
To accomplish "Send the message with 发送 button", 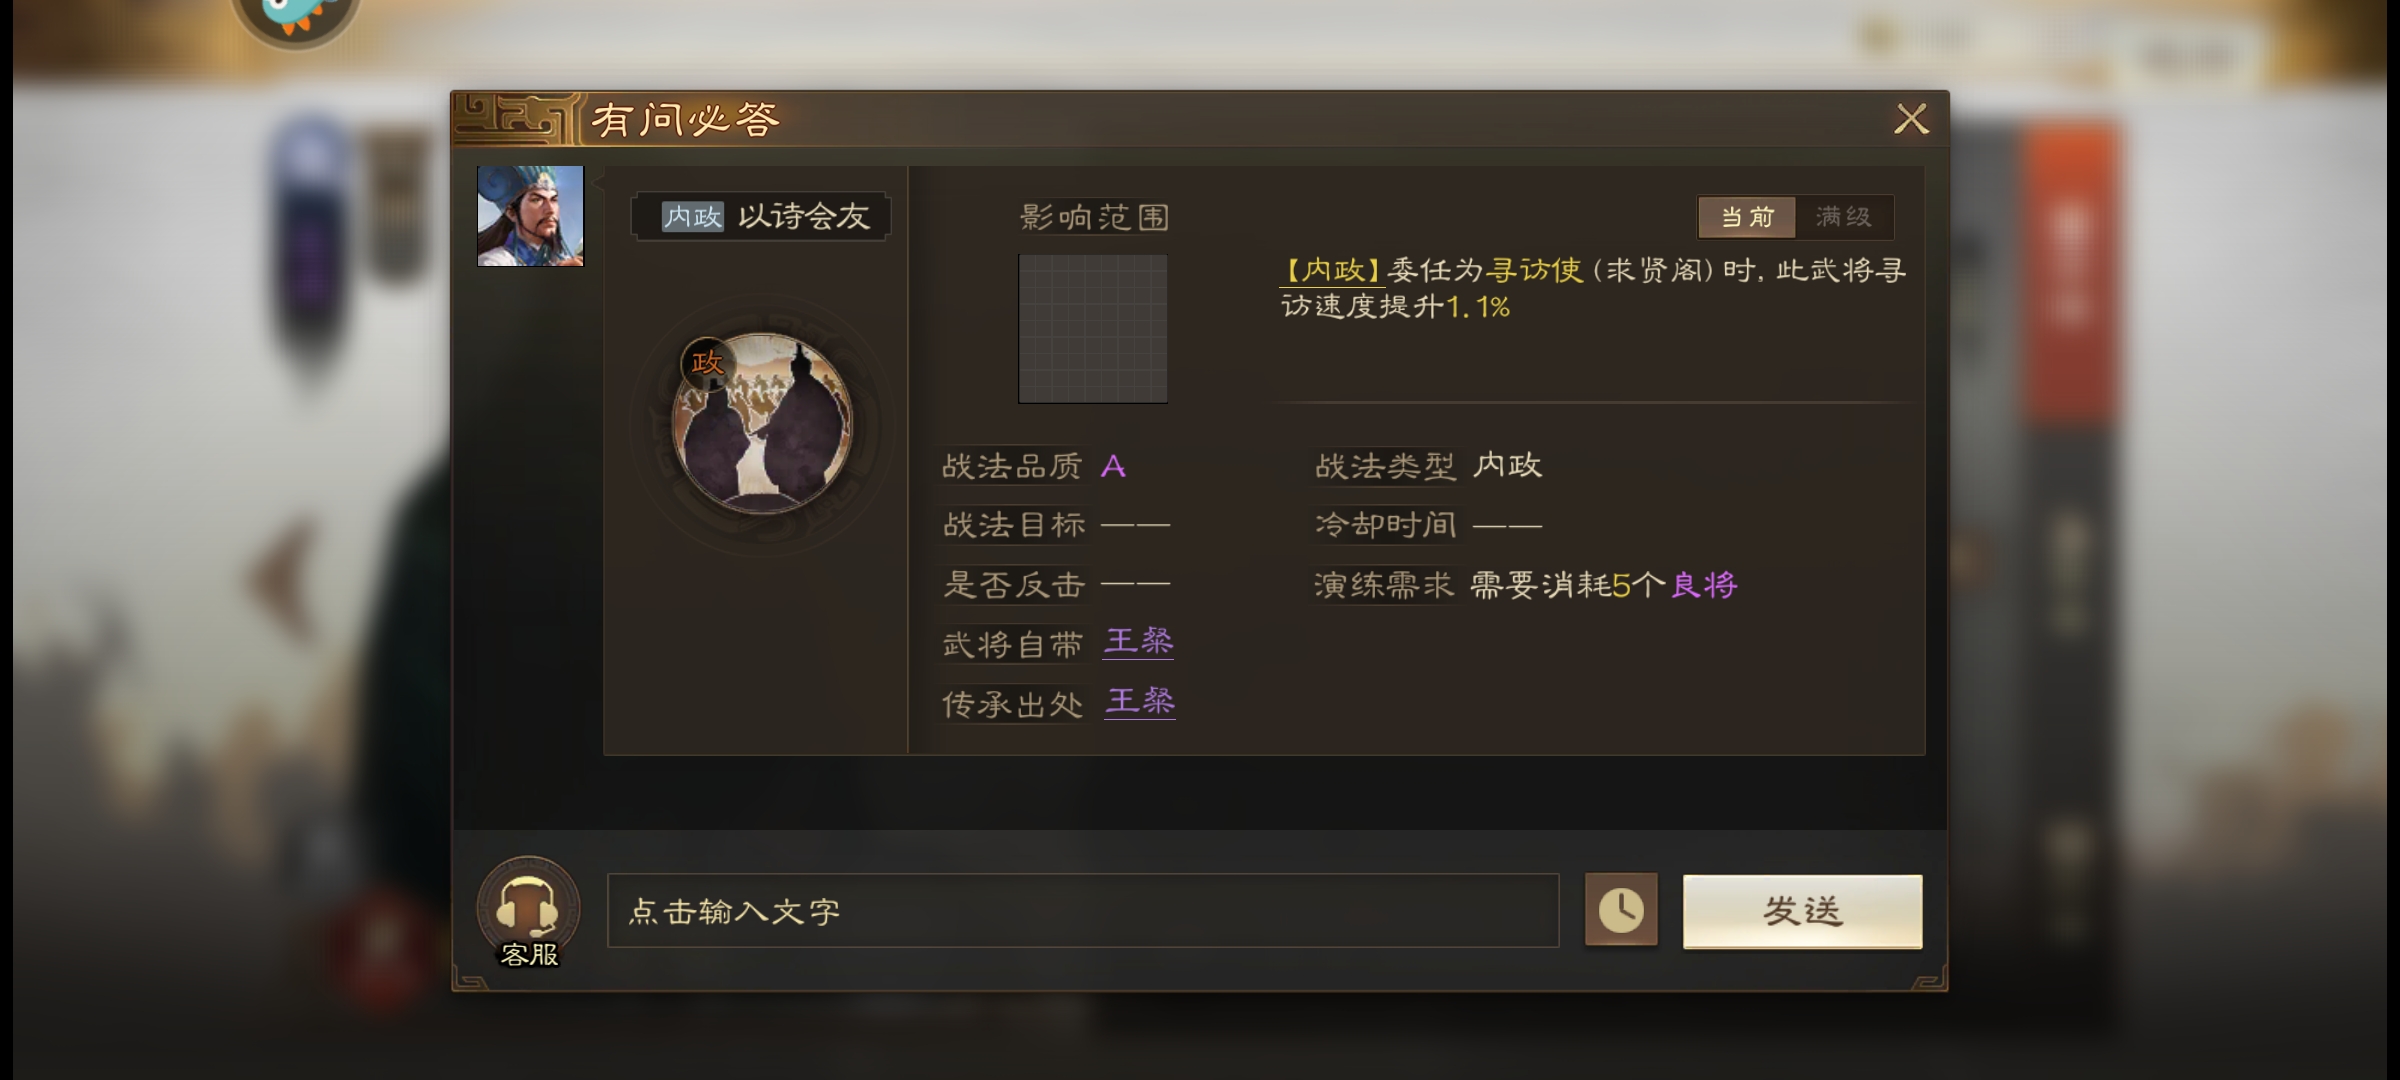I will [1802, 911].
